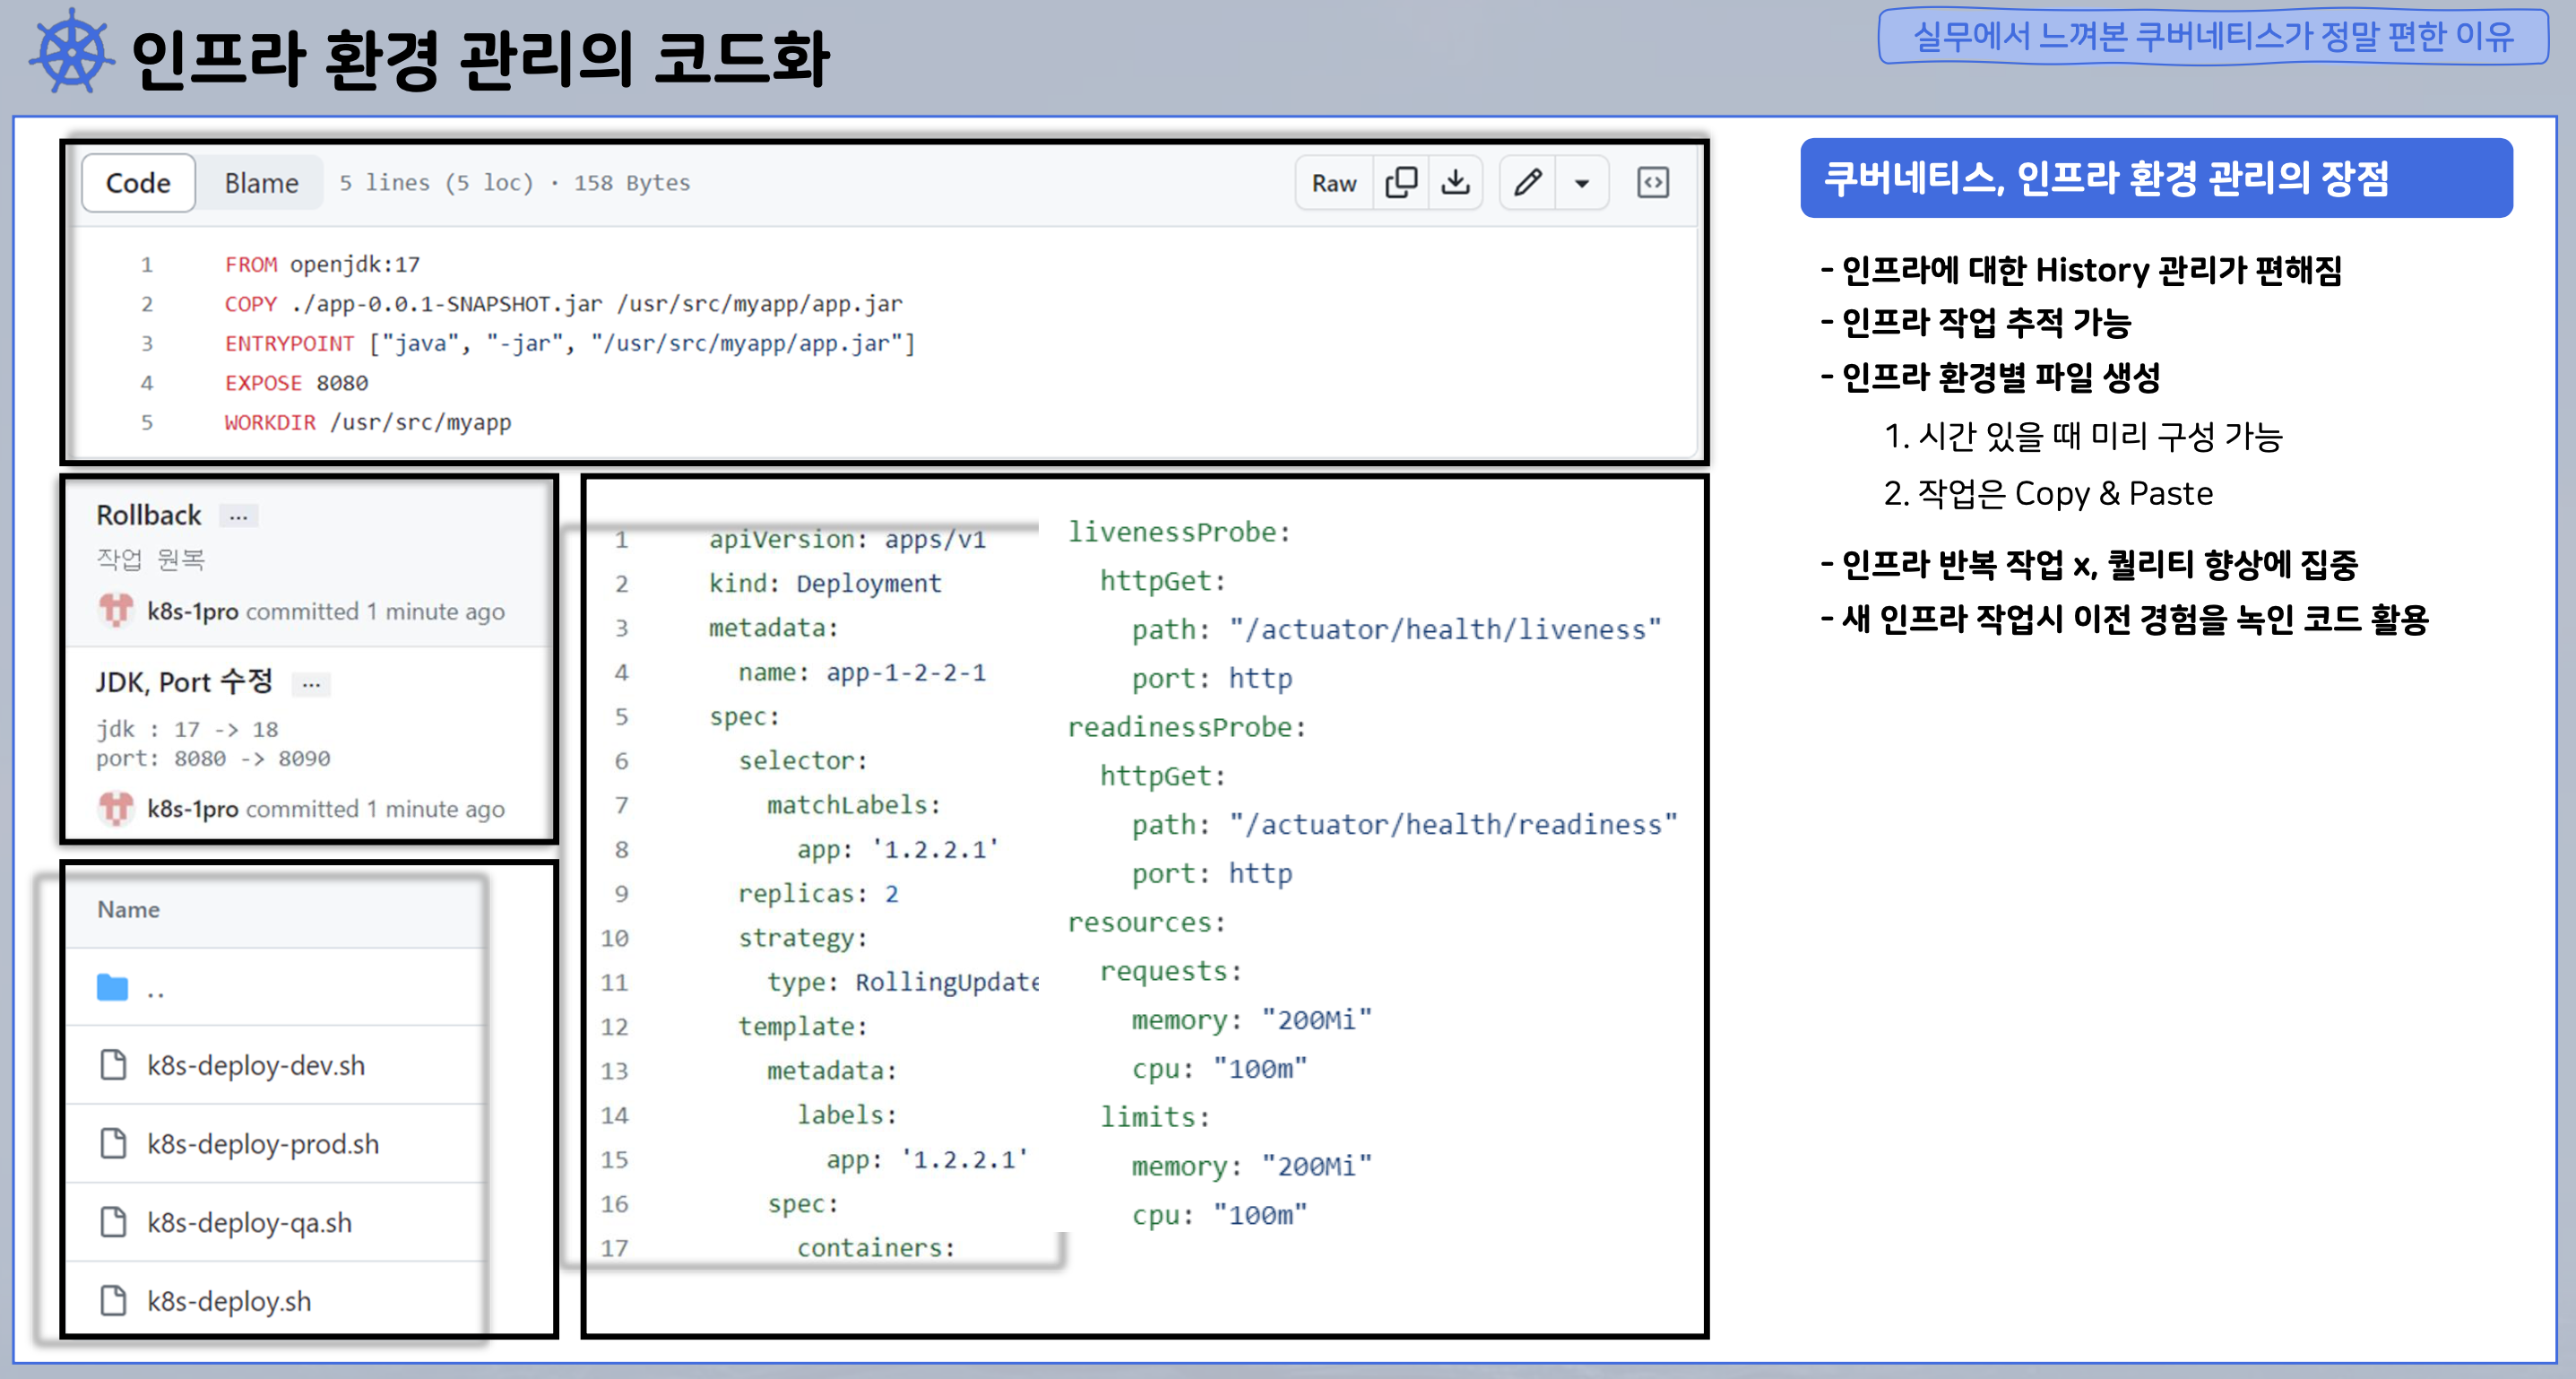The width and height of the screenshot is (2576, 1379).
Task: Click 'WORKDIR /usr/src/myapp' code line
Action: point(368,423)
